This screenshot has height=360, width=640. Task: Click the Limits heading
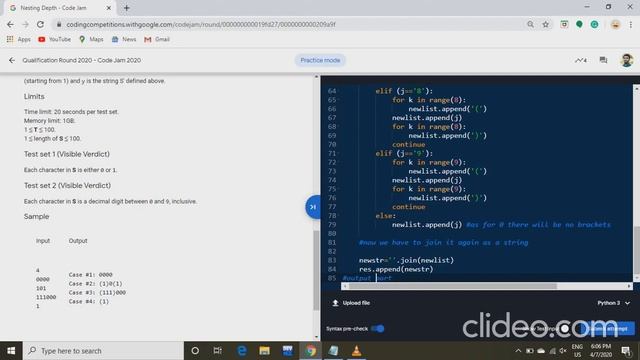[x=34, y=96]
